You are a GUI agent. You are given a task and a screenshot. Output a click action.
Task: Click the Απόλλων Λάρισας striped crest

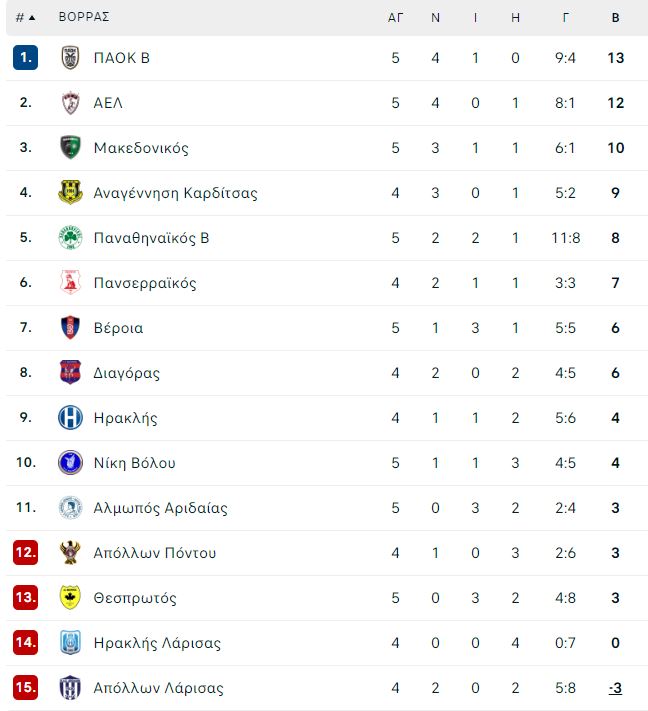(70, 687)
